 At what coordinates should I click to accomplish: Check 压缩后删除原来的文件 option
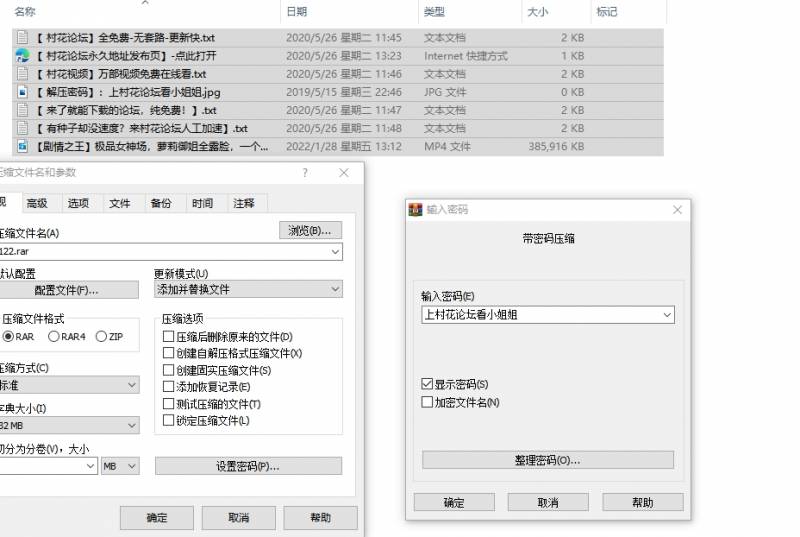[x=168, y=337]
